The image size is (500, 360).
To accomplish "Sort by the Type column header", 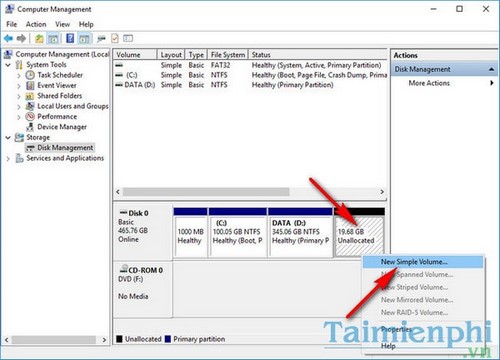I will 196,55.
